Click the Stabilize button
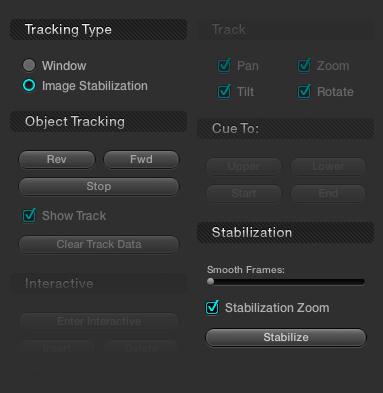This screenshot has width=383, height=393. 286,337
